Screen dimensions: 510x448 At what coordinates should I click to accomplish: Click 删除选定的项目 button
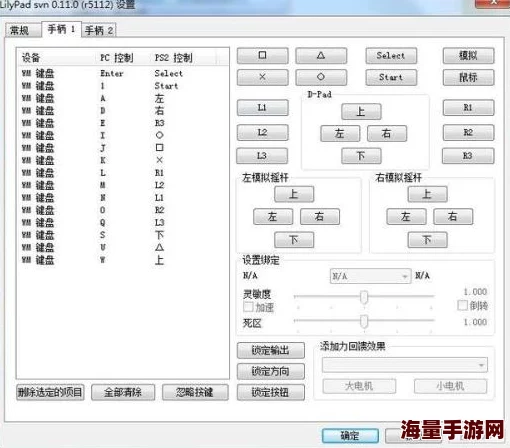(x=50, y=392)
